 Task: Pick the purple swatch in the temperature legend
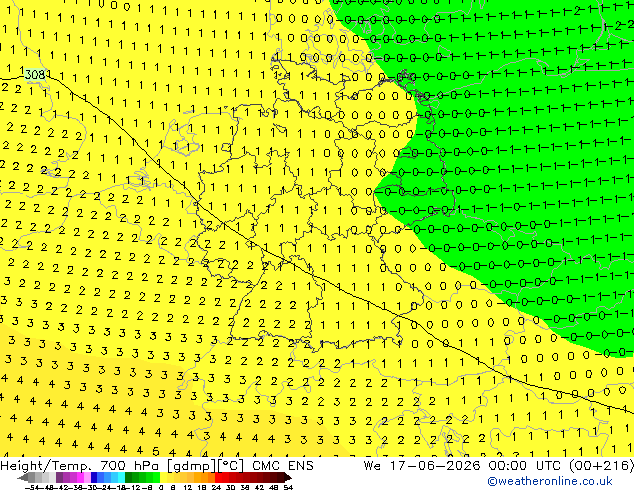pyautogui.click(x=59, y=477)
